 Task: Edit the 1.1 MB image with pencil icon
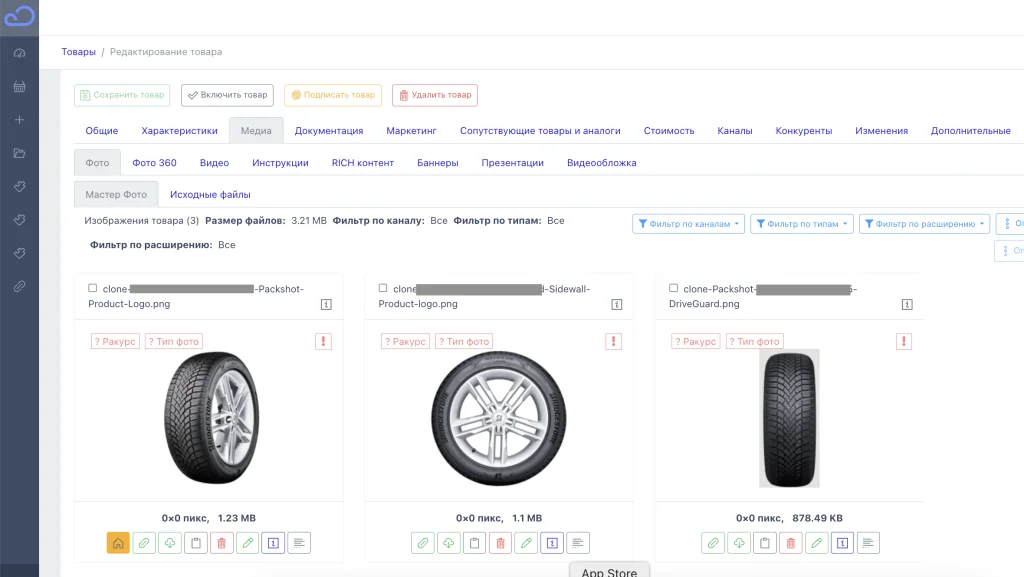tap(526, 543)
